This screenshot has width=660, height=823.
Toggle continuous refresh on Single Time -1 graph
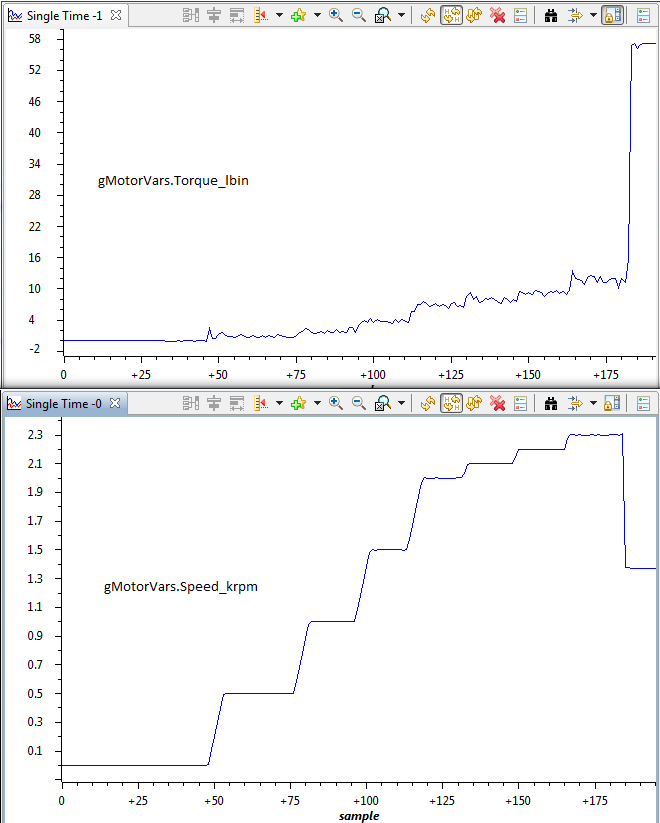pos(451,15)
